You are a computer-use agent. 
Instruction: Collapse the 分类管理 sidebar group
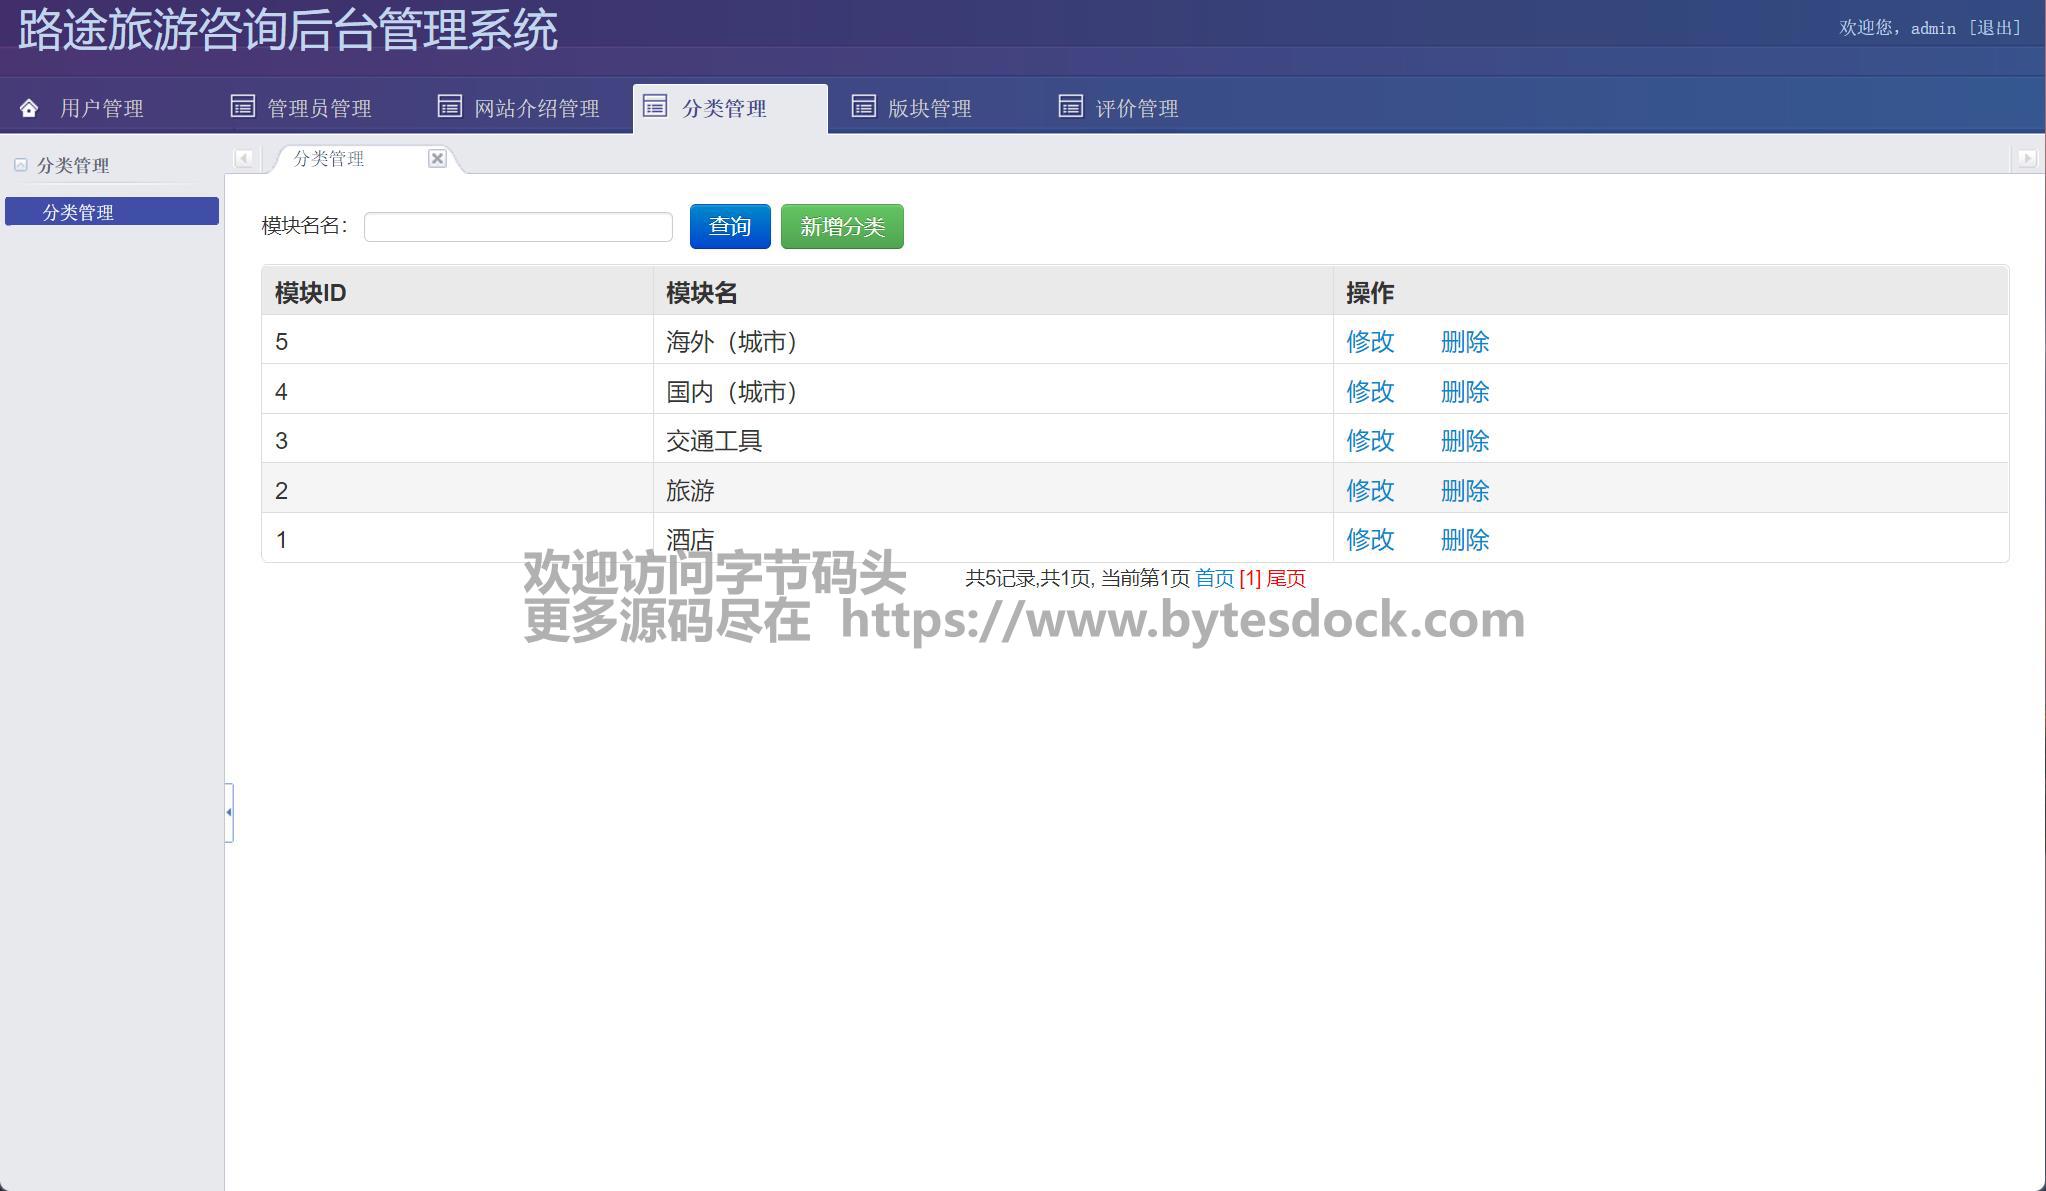pos(20,165)
